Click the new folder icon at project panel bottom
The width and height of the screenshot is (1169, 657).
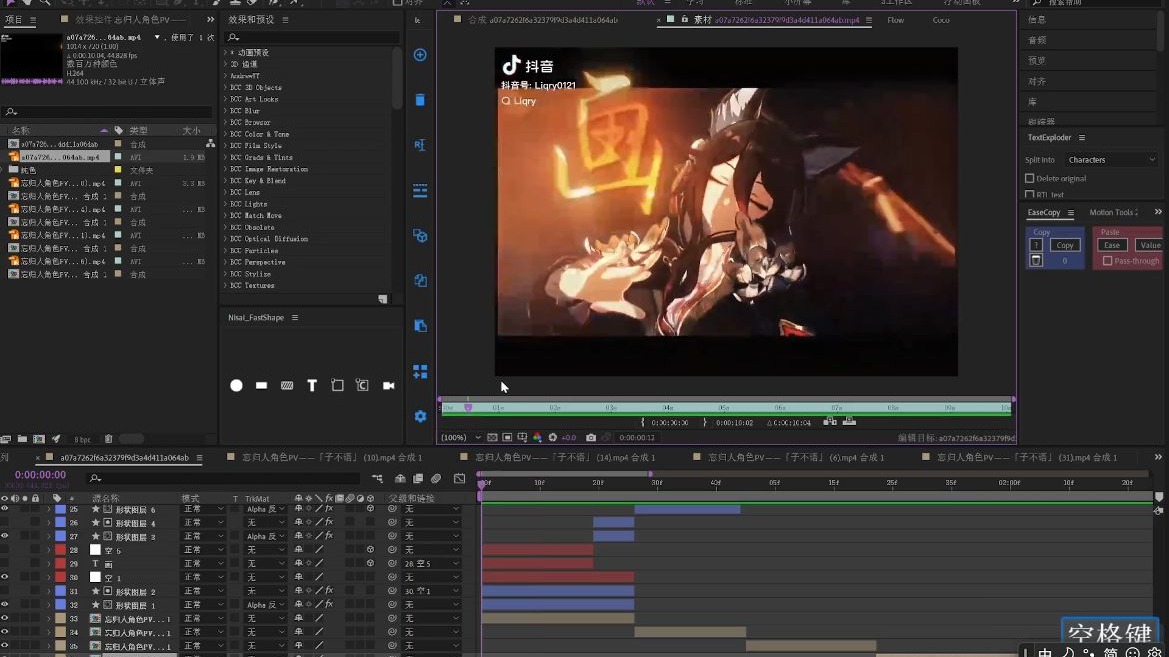[22, 439]
